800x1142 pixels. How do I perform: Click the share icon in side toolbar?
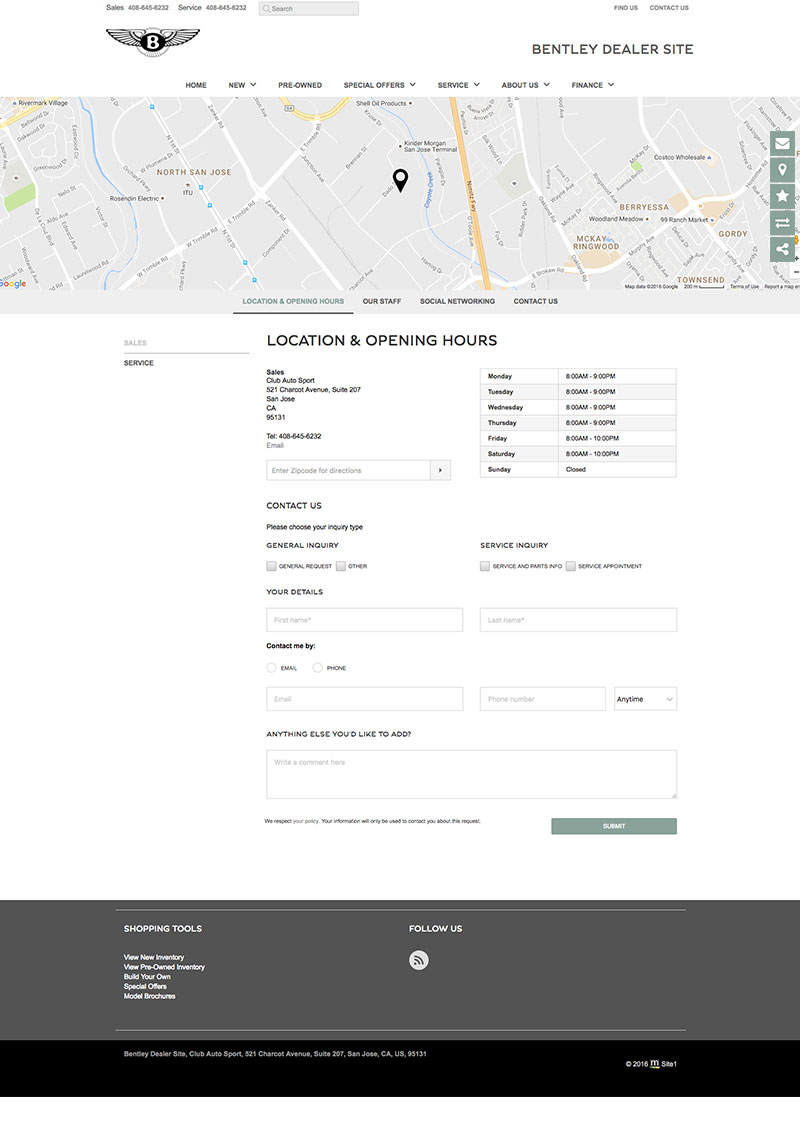coord(783,250)
